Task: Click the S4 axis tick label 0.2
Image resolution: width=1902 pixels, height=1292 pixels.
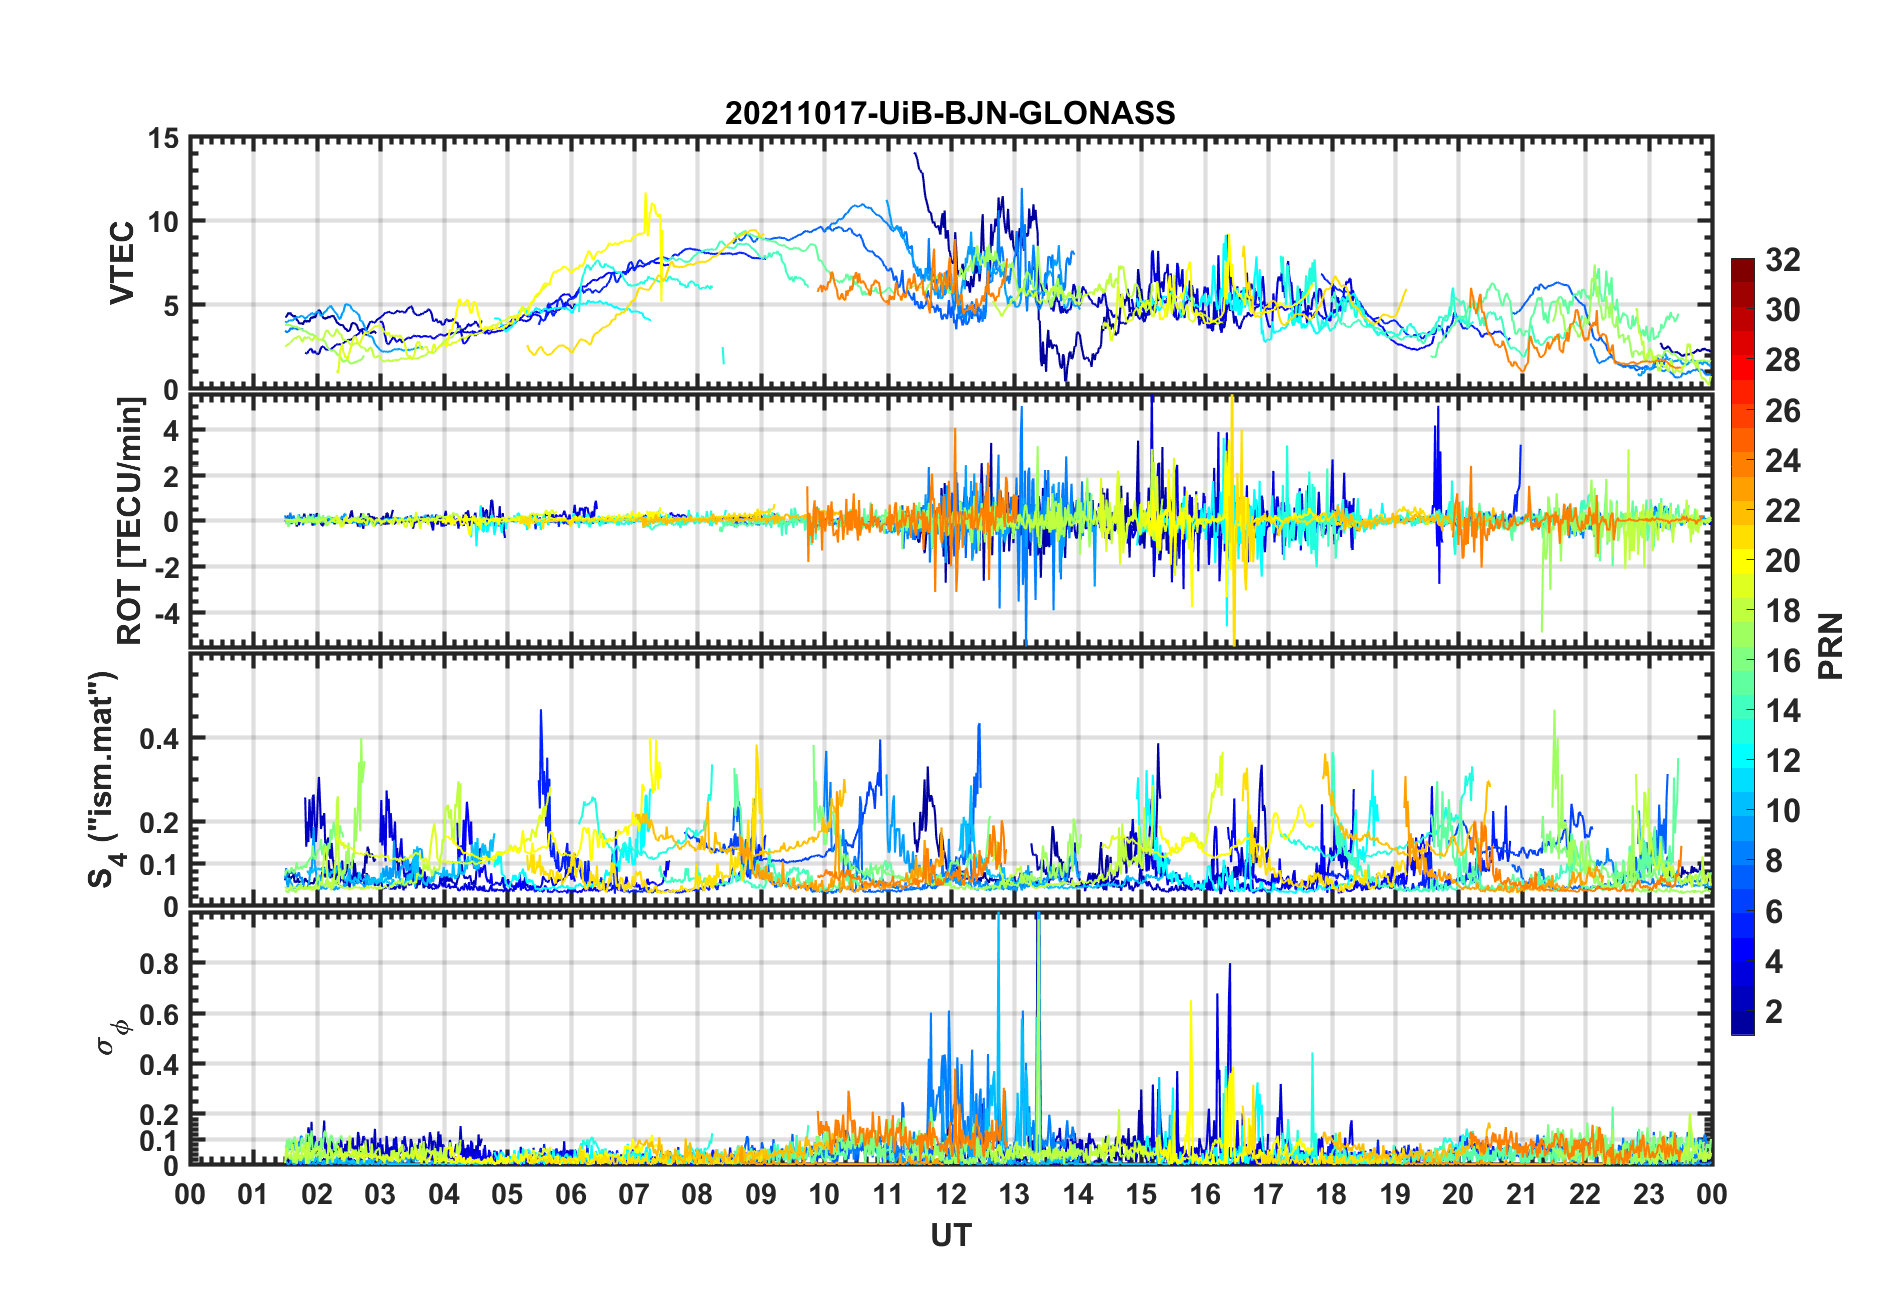Action: coord(159,824)
